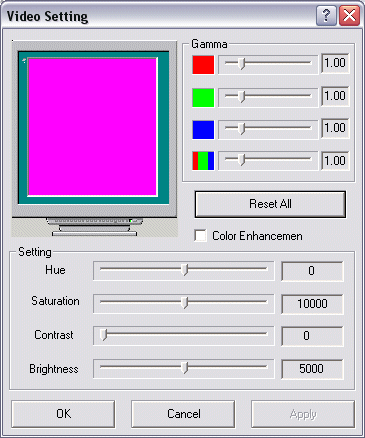
Task: Open context help with the question mark button
Action: click(x=326, y=15)
